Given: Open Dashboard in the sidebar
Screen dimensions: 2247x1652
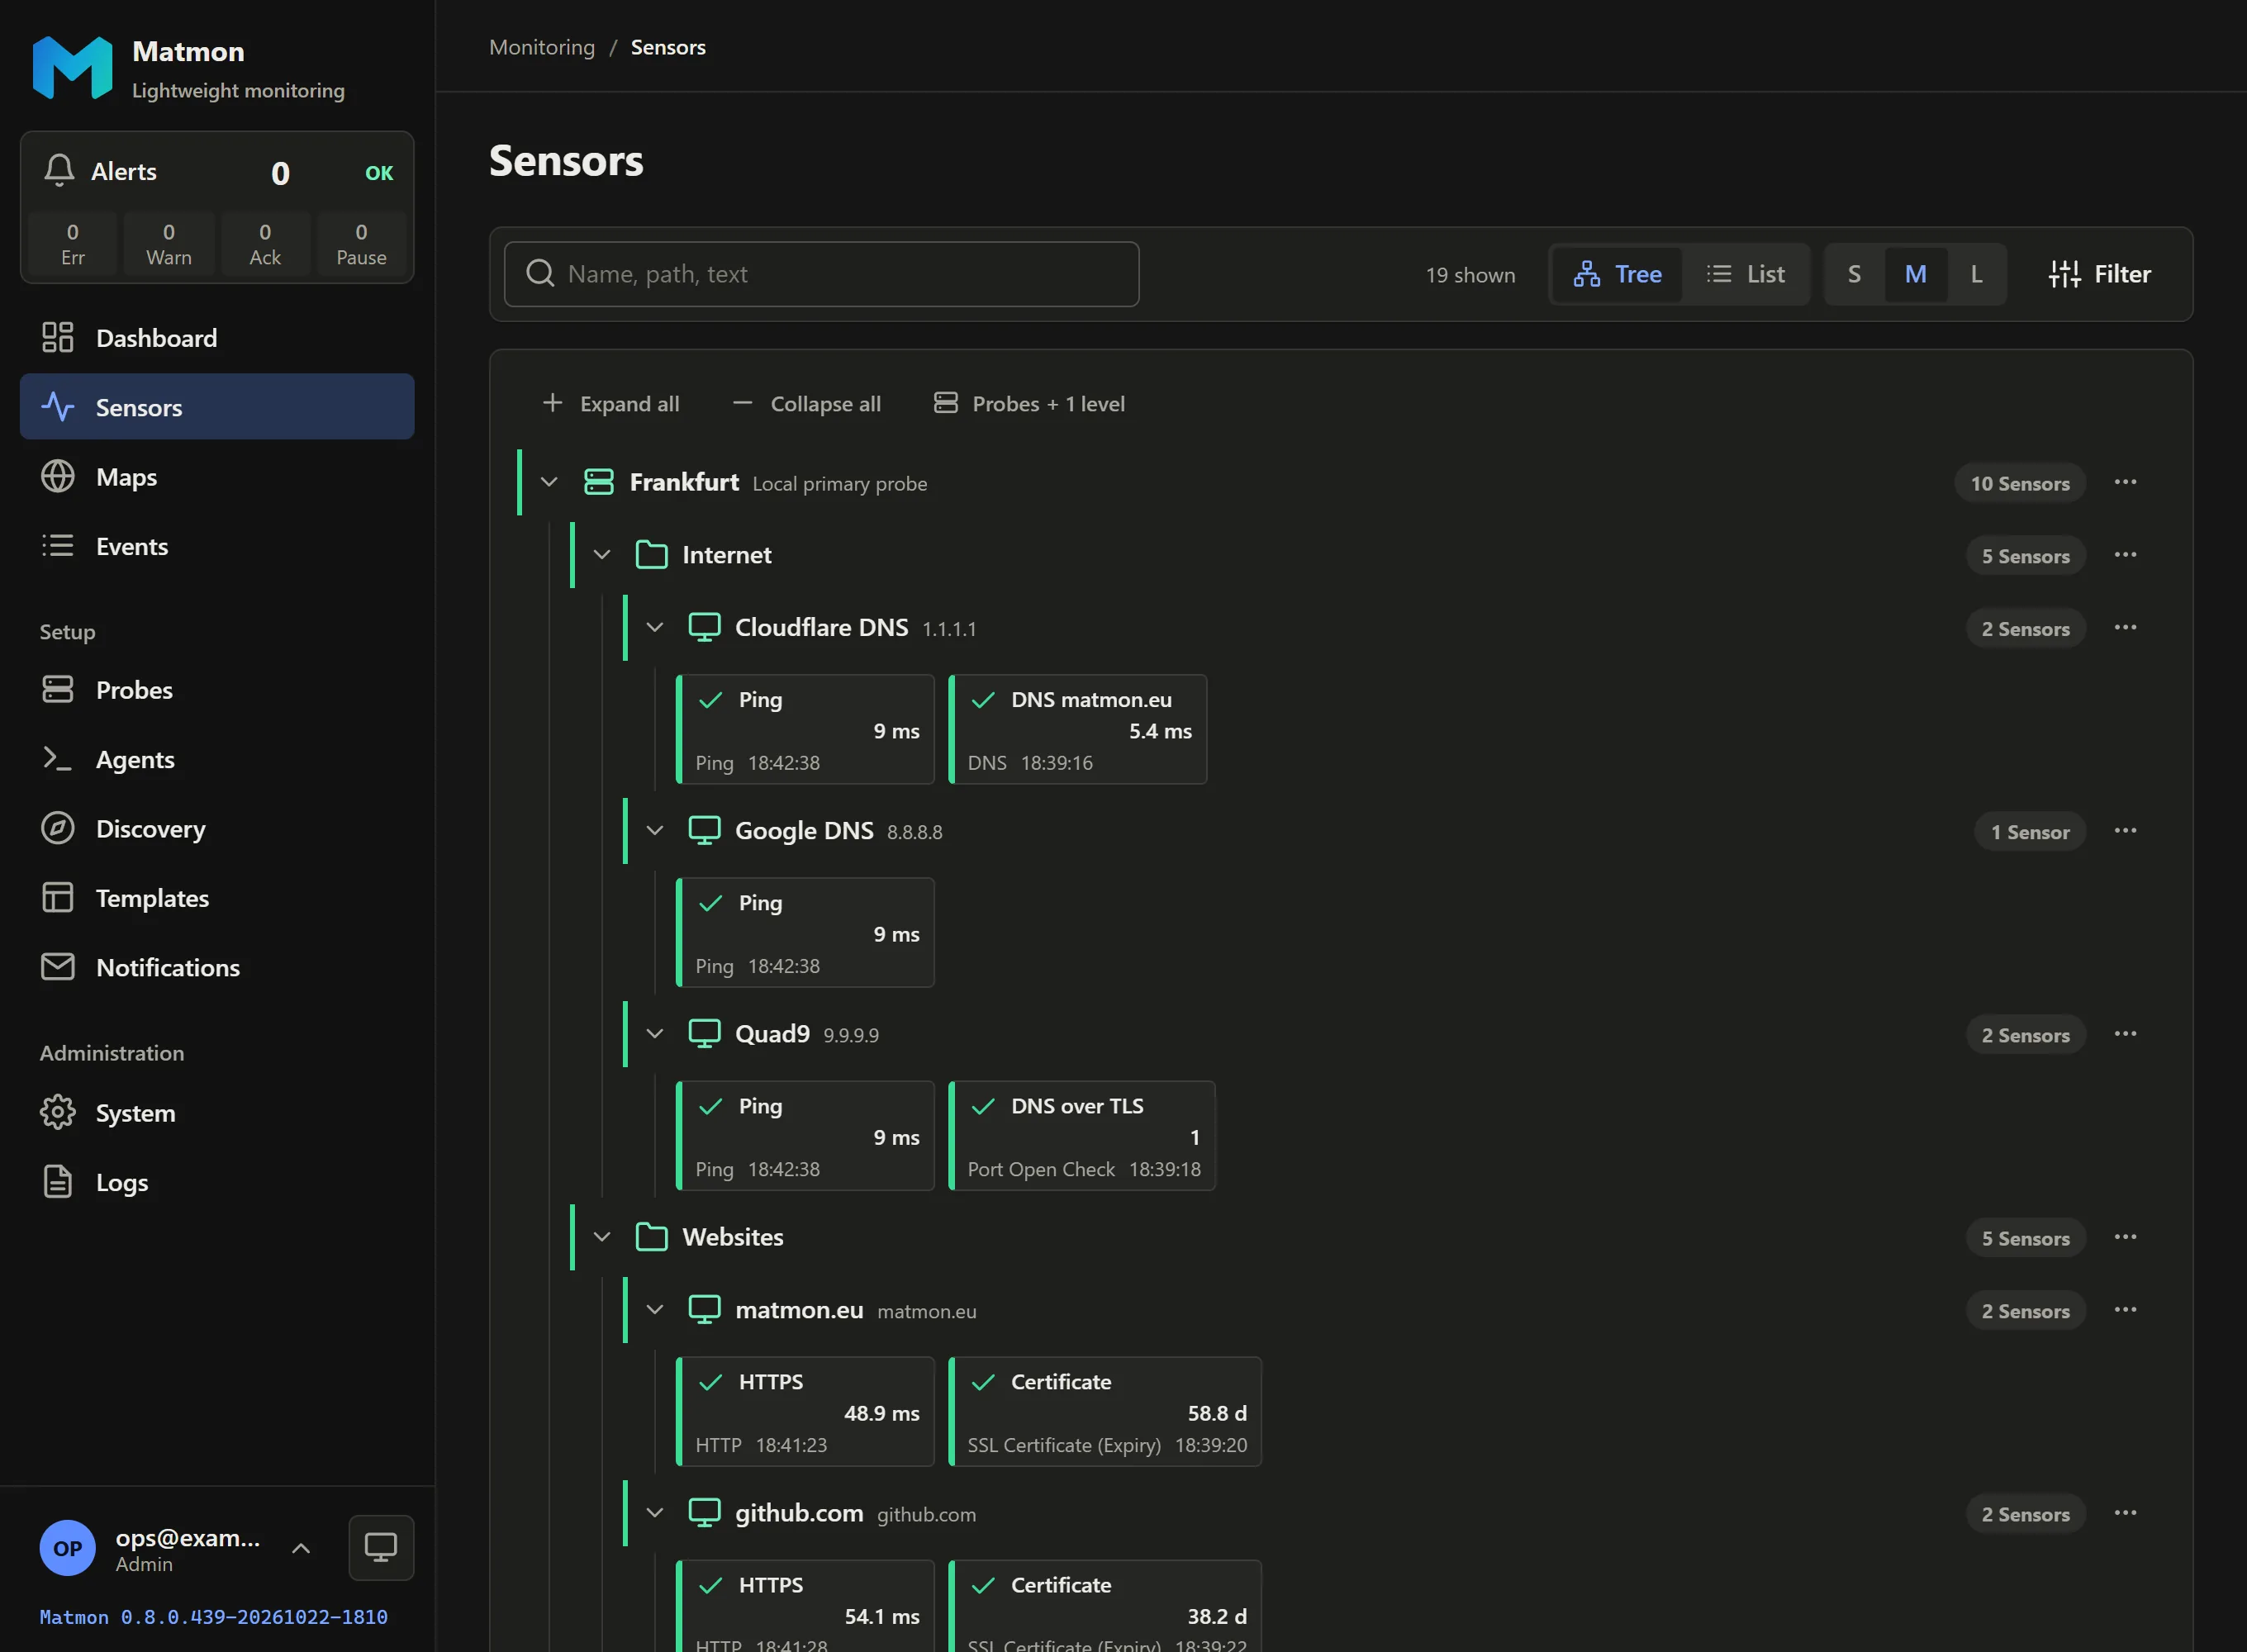Looking at the screenshot, I should coord(217,338).
